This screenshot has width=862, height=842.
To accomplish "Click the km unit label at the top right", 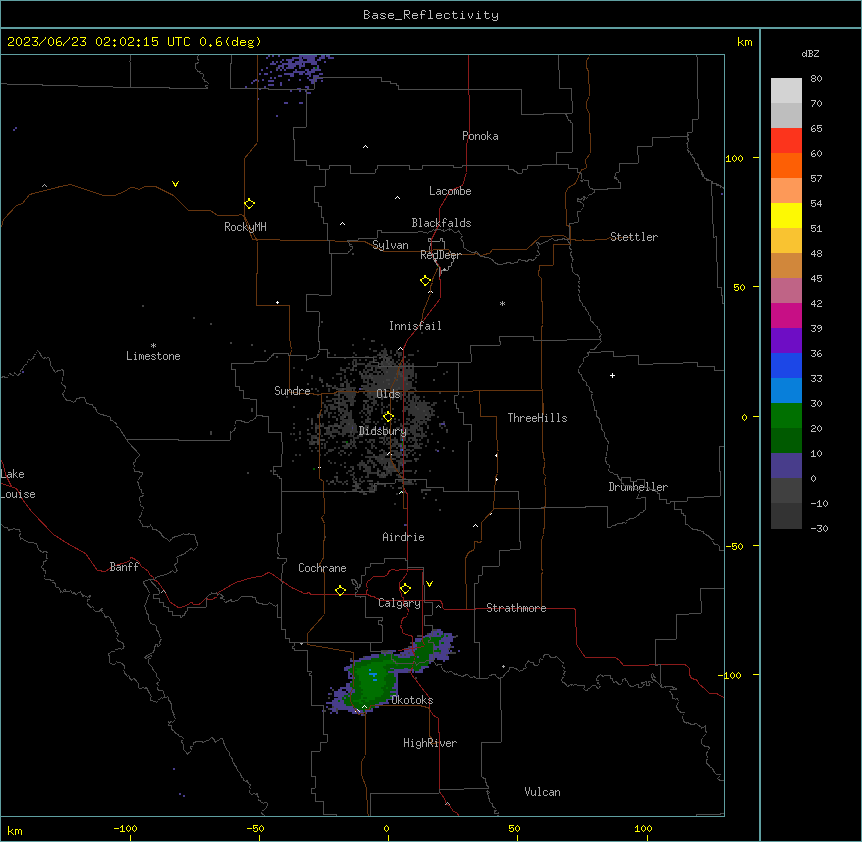I will 745,42.
